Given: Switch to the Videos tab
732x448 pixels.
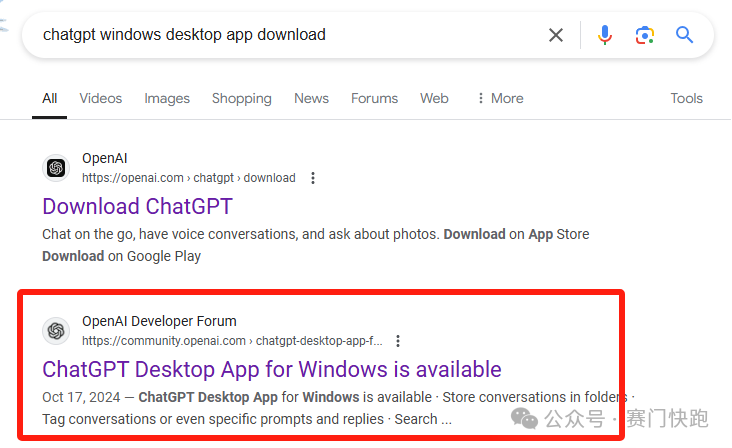Looking at the screenshot, I should click(x=100, y=98).
